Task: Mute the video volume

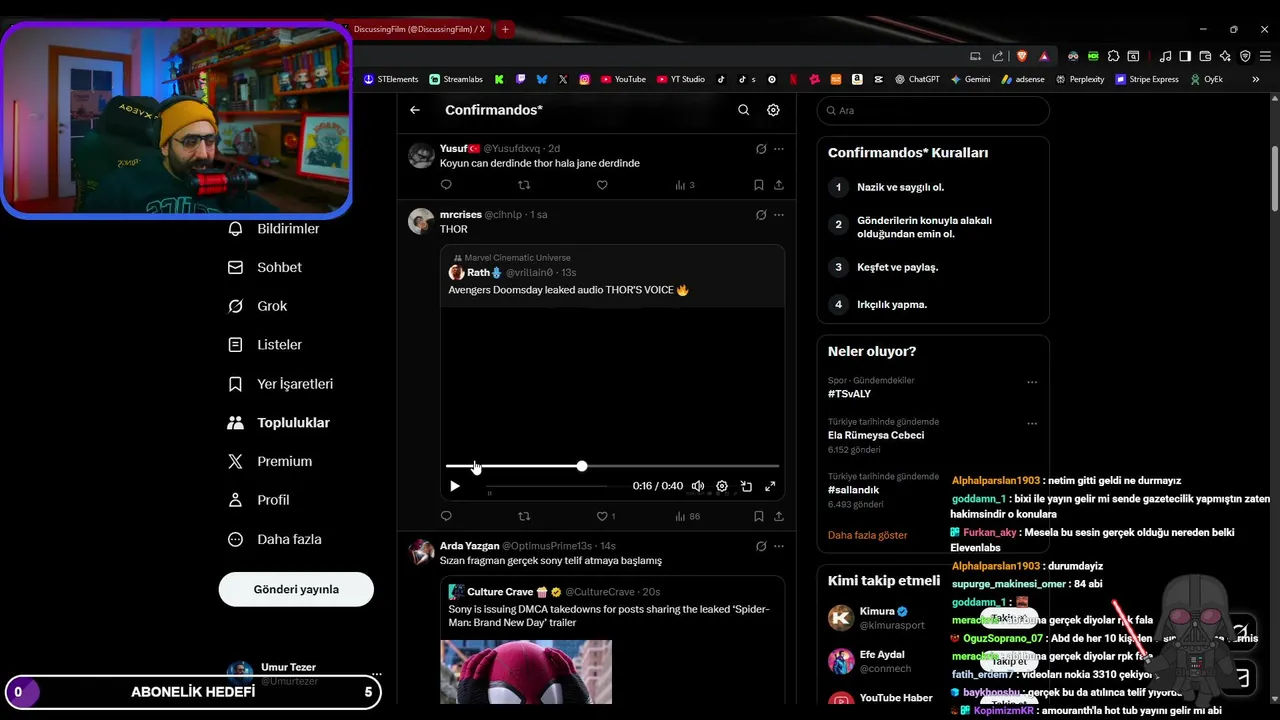Action: 698,486
